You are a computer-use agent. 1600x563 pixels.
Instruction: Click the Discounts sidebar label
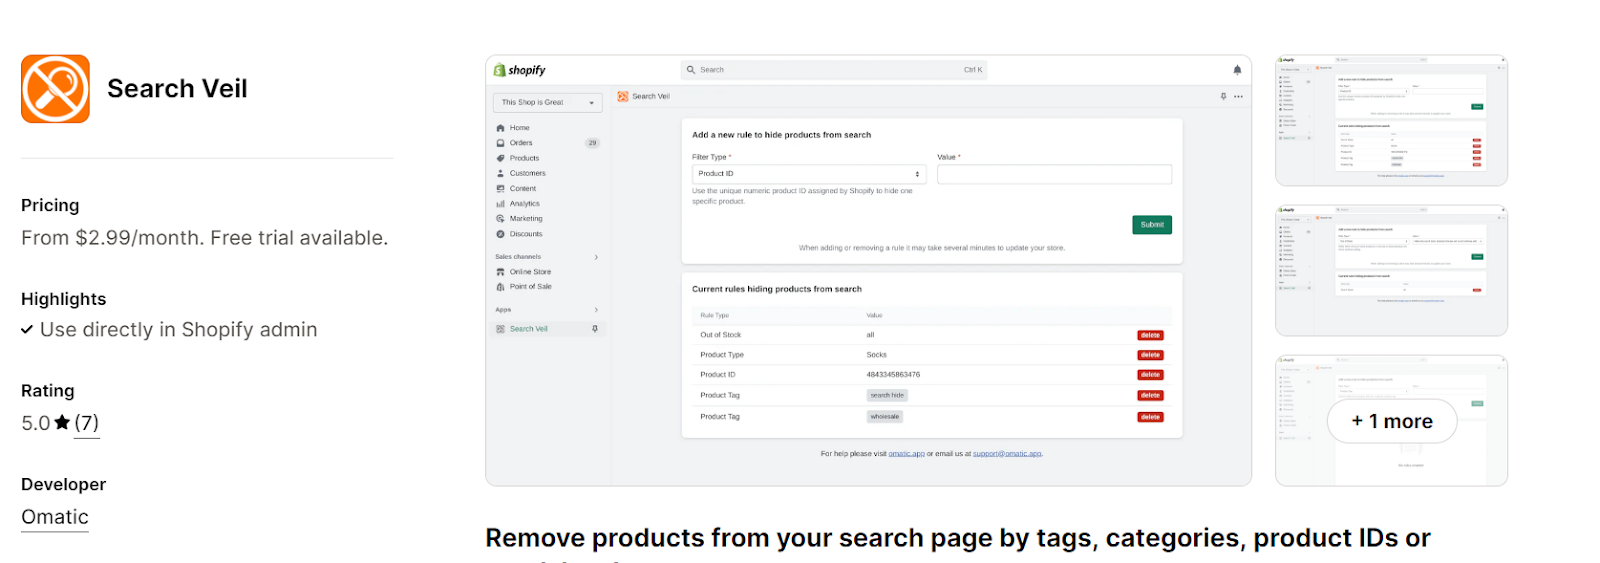point(526,234)
